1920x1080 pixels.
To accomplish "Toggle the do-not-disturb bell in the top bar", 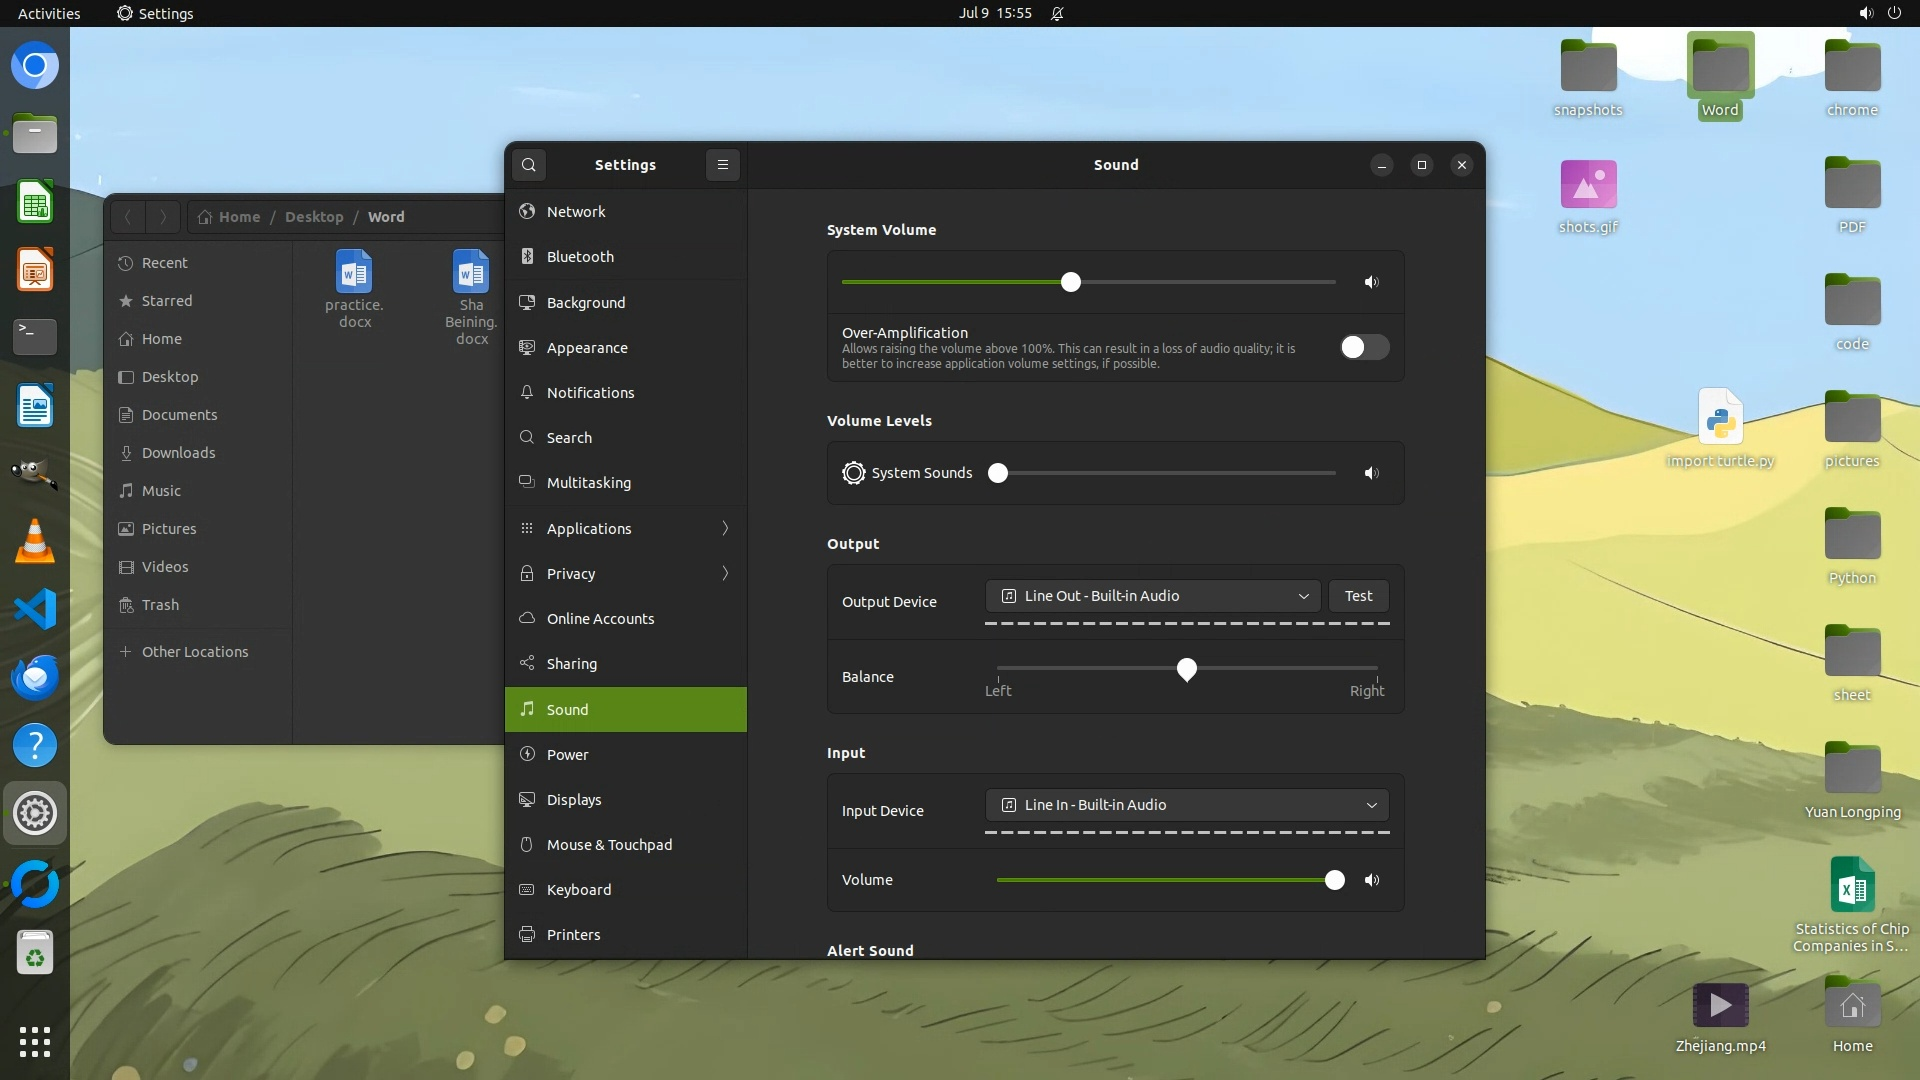I will [x=1057, y=13].
